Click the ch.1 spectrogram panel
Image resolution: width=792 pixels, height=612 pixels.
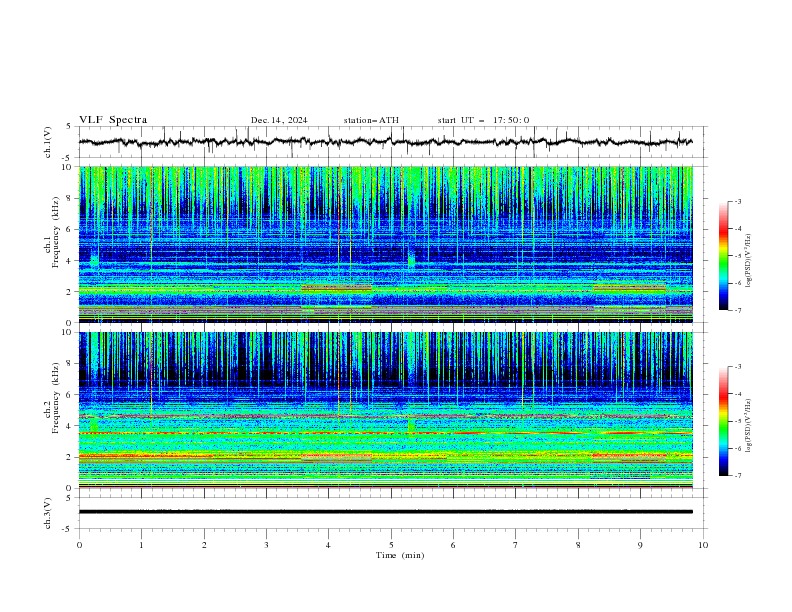(385, 244)
